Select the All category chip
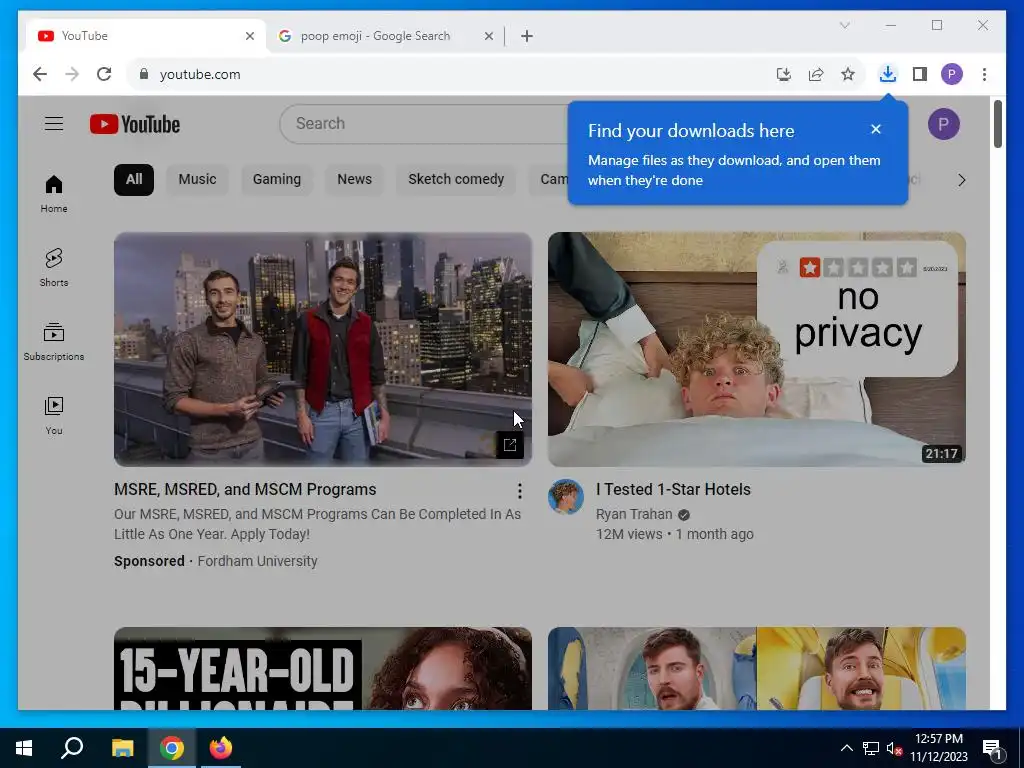This screenshot has width=1024, height=768. click(x=134, y=180)
